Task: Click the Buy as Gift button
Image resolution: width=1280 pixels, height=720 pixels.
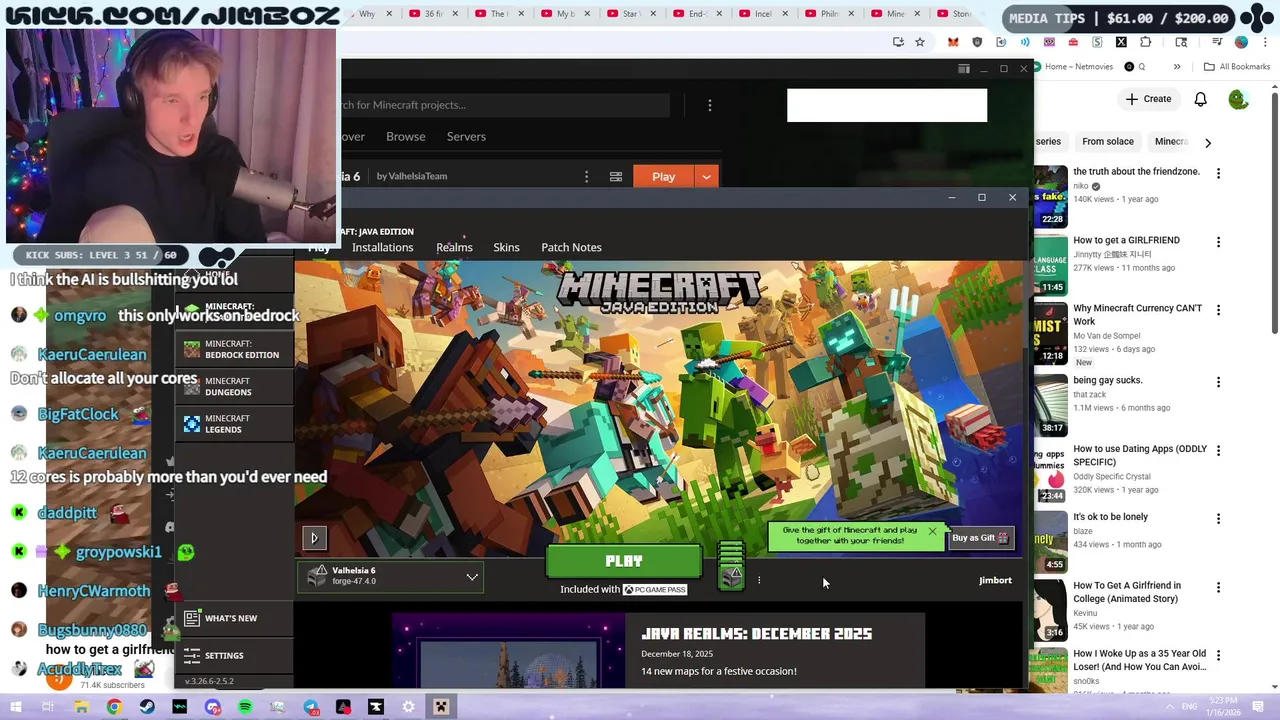Action: (x=980, y=538)
